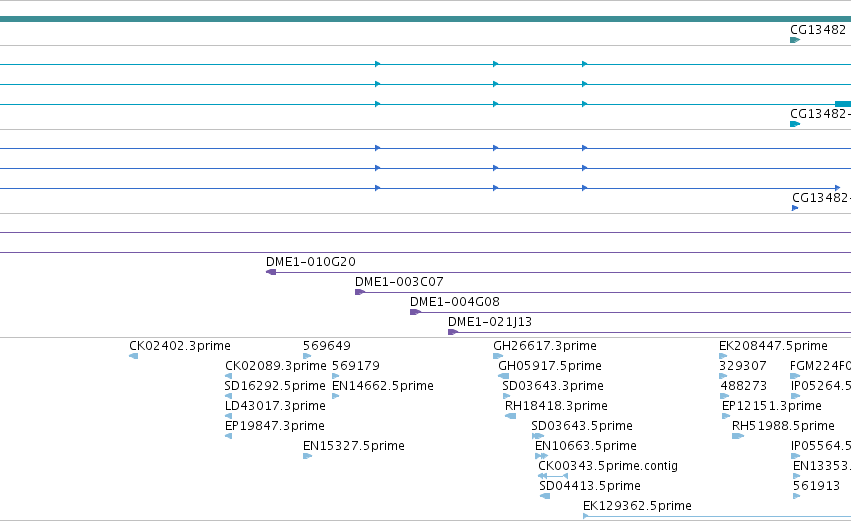Viewport: 851px width, 521px height.
Task: Select the SD03643.5prime EST label
Action: click(x=582, y=426)
